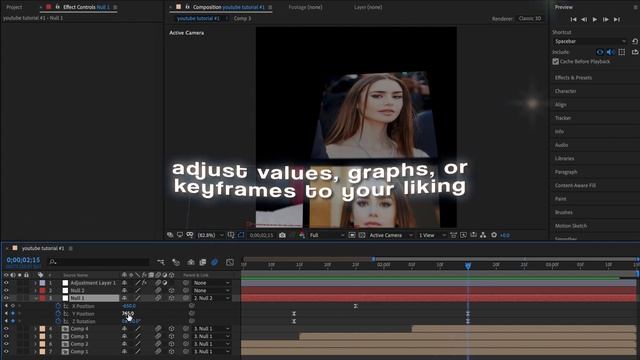Click the timeline layer search field
The height and width of the screenshot is (360, 640).
pyautogui.click(x=99, y=262)
